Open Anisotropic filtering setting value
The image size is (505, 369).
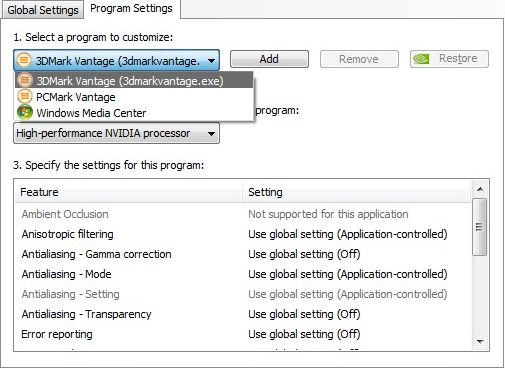pos(348,234)
